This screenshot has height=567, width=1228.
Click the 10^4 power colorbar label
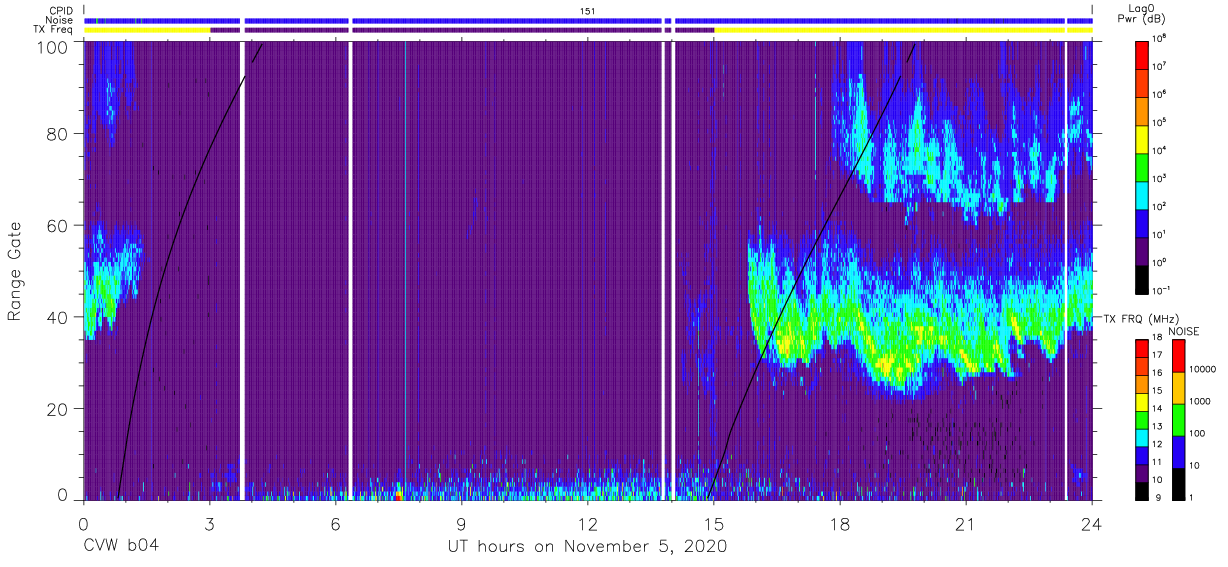tap(1160, 150)
